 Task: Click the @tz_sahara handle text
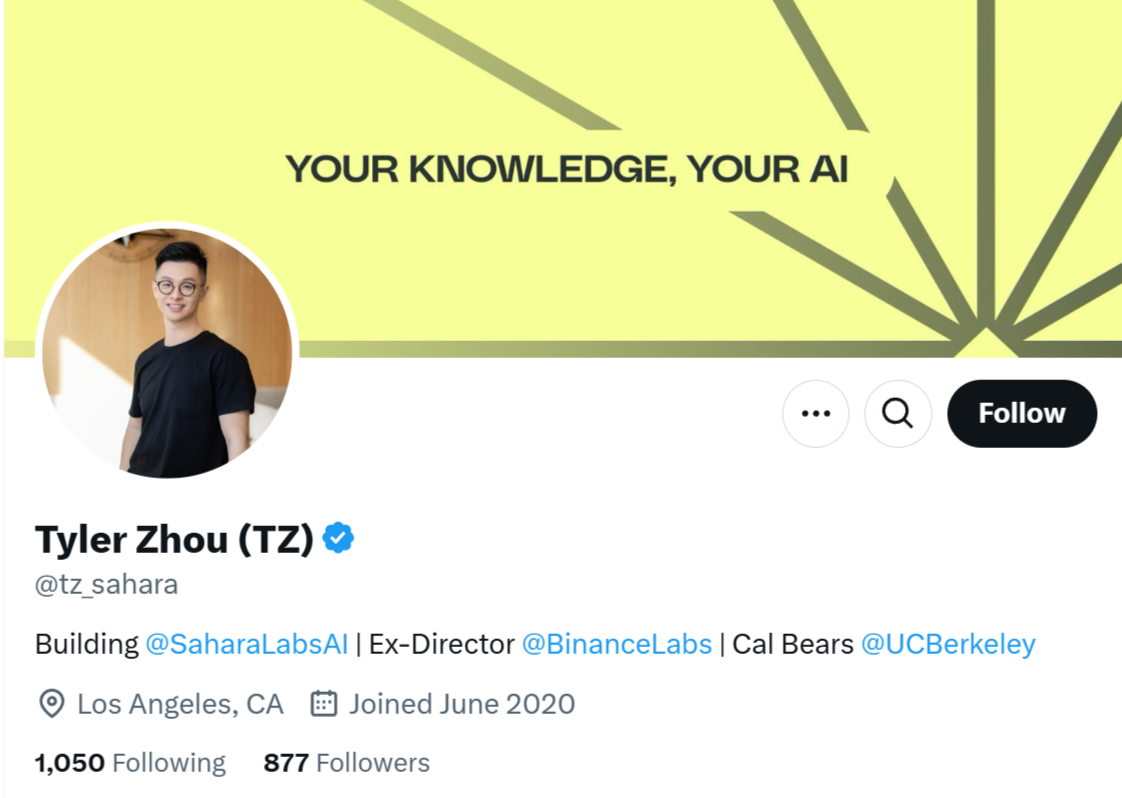tap(106, 585)
